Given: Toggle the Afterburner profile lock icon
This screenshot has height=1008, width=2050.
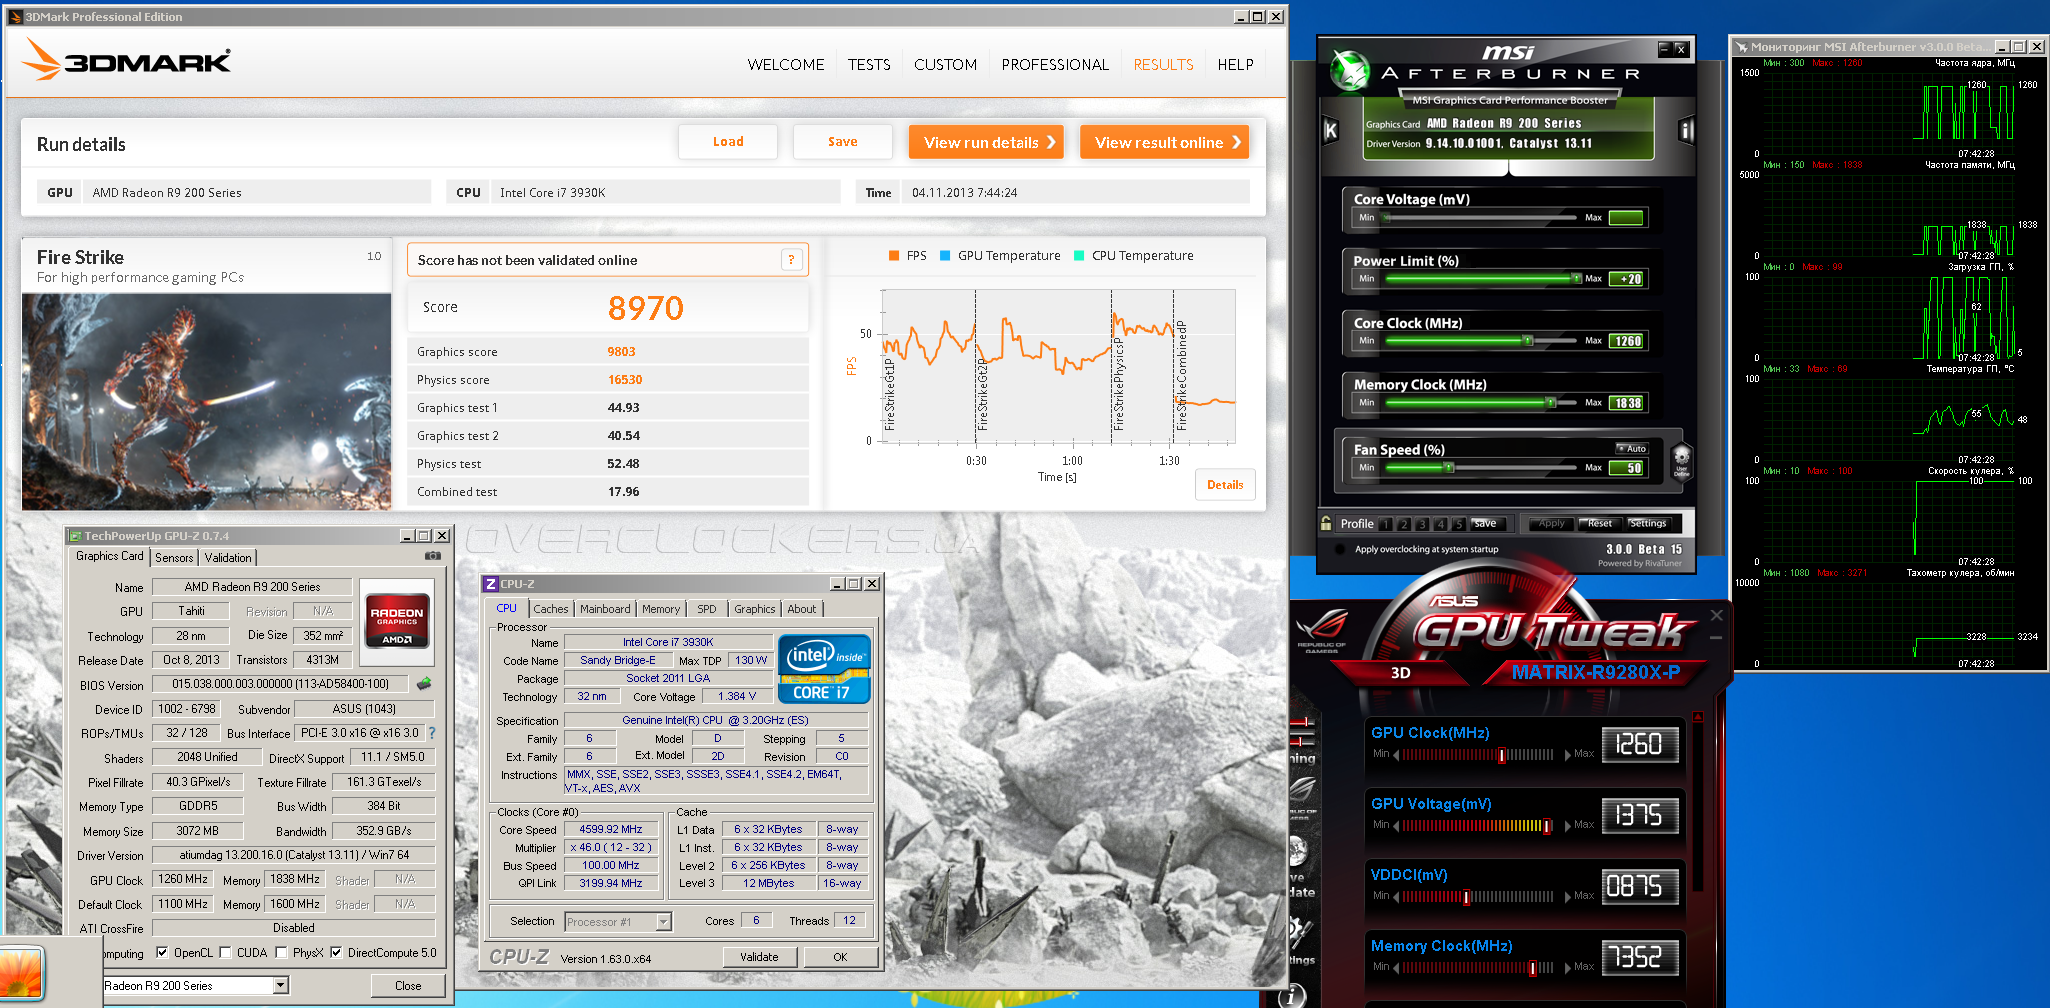Looking at the screenshot, I should 1326,523.
